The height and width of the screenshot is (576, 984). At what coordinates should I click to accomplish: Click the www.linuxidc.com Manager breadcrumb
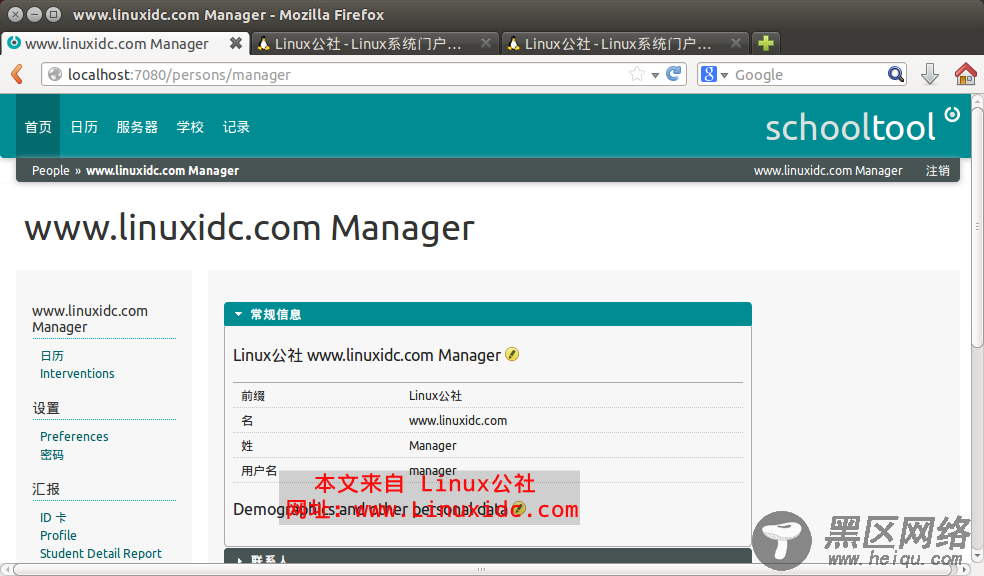click(x=162, y=170)
